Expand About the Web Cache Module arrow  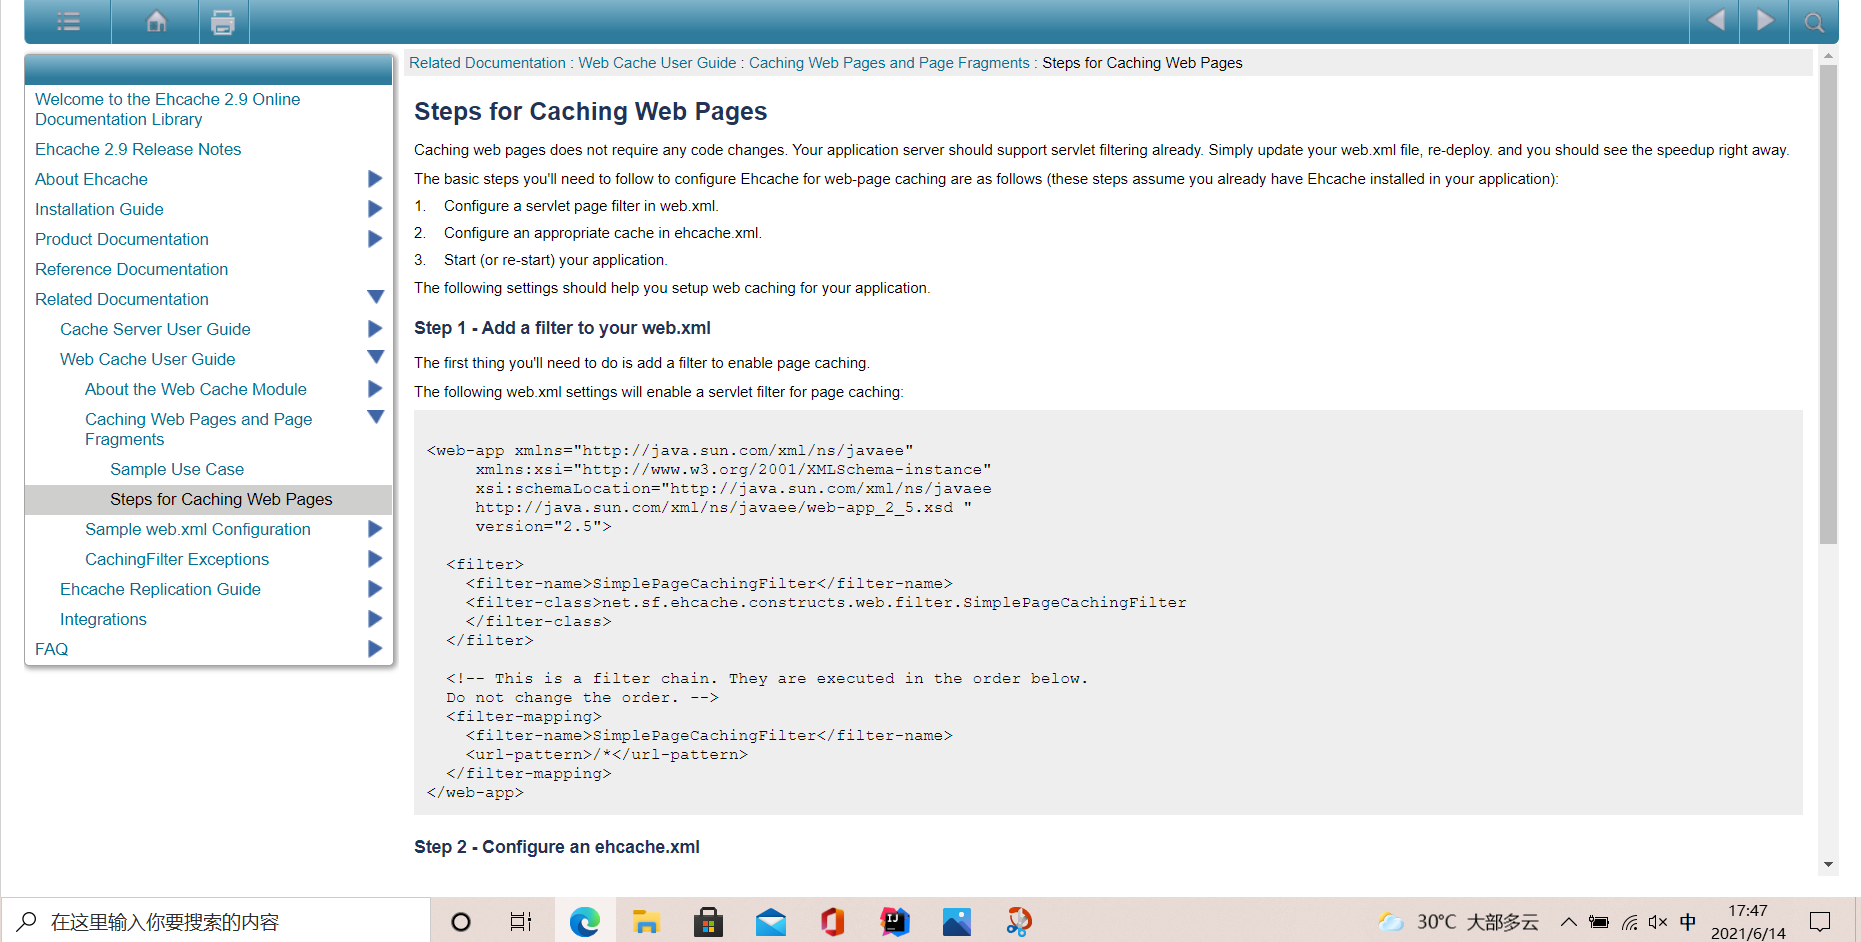(375, 389)
